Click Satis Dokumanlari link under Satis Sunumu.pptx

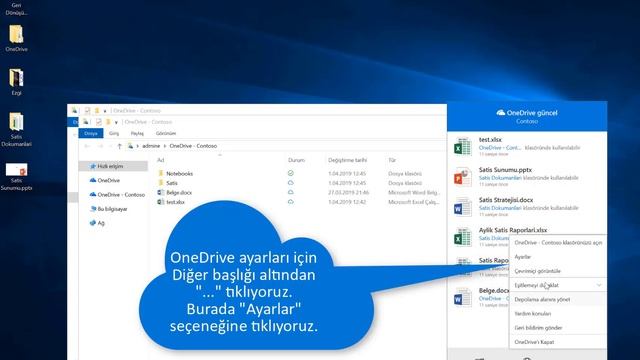500,178
